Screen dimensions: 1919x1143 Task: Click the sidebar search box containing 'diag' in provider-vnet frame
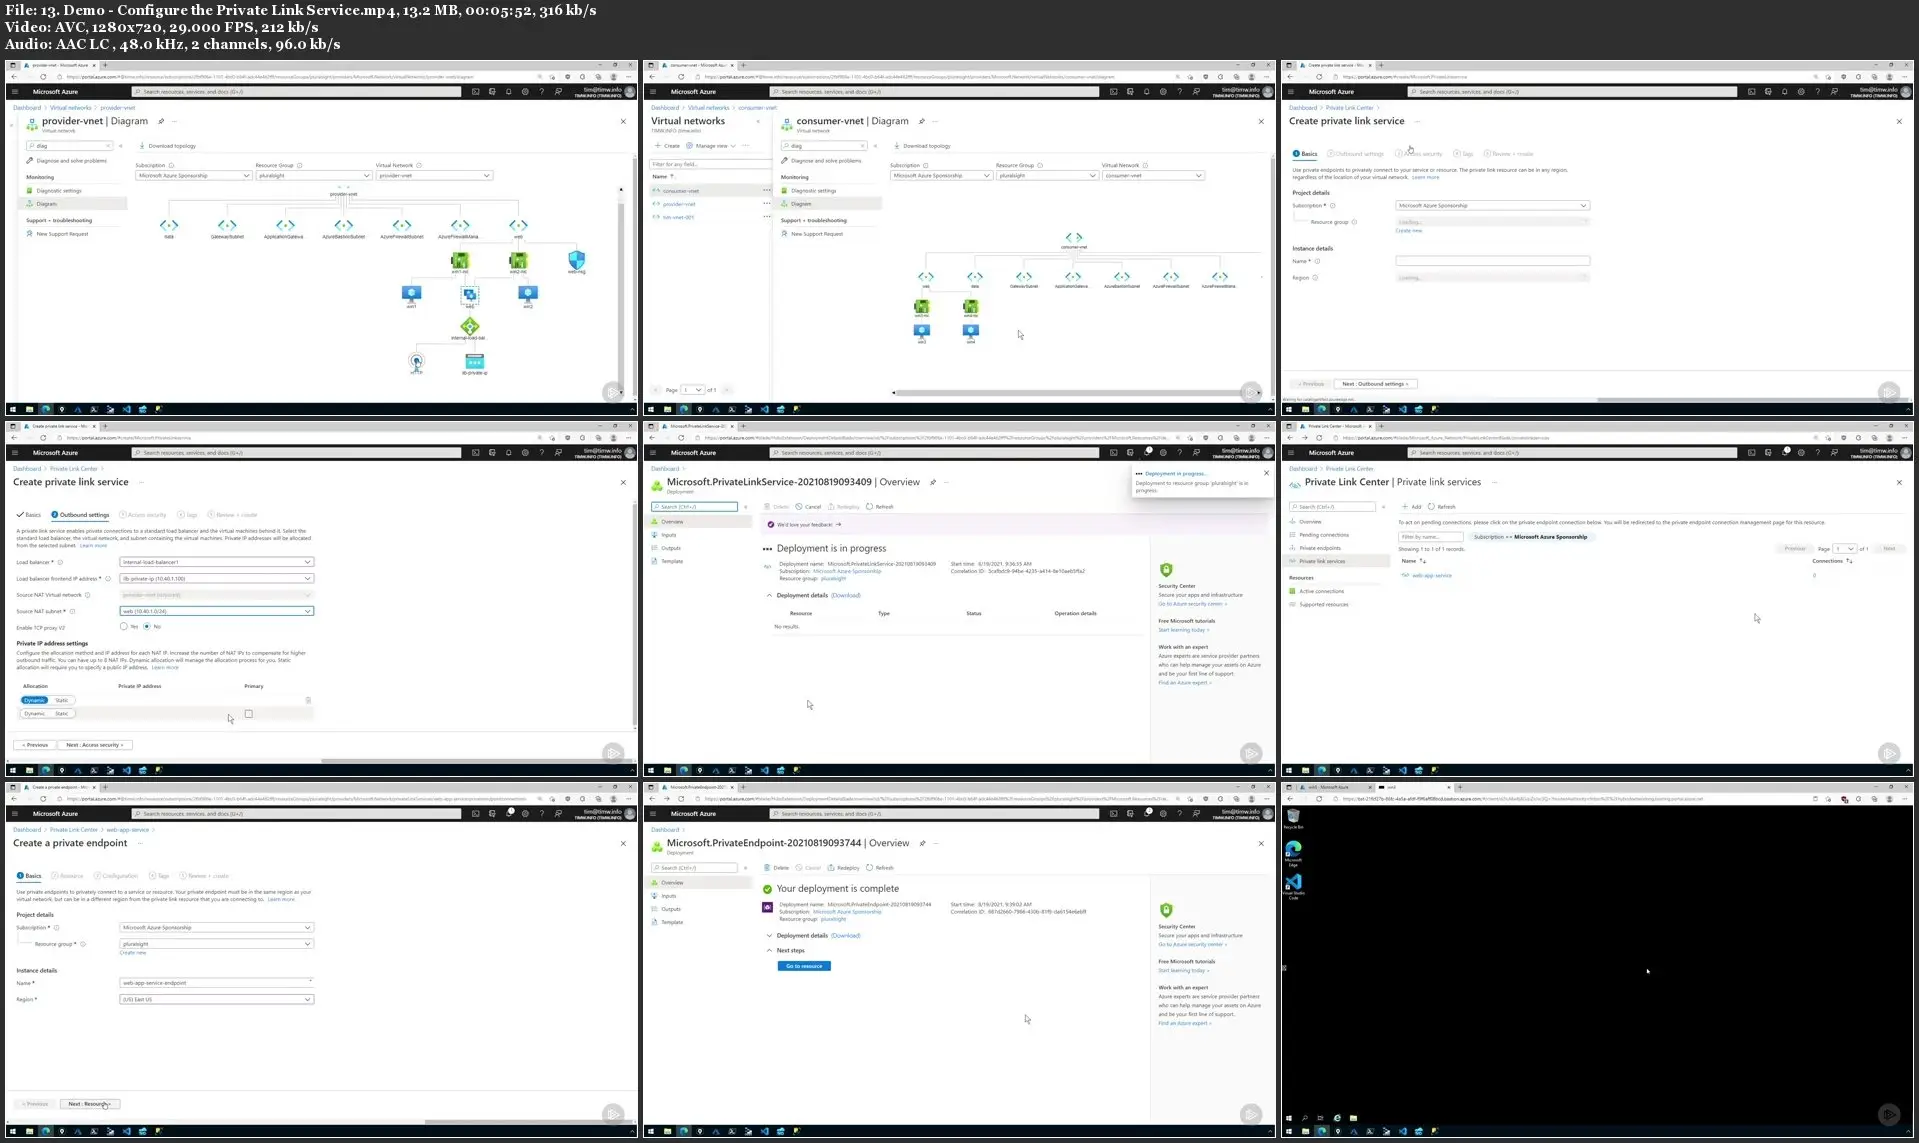click(68, 146)
